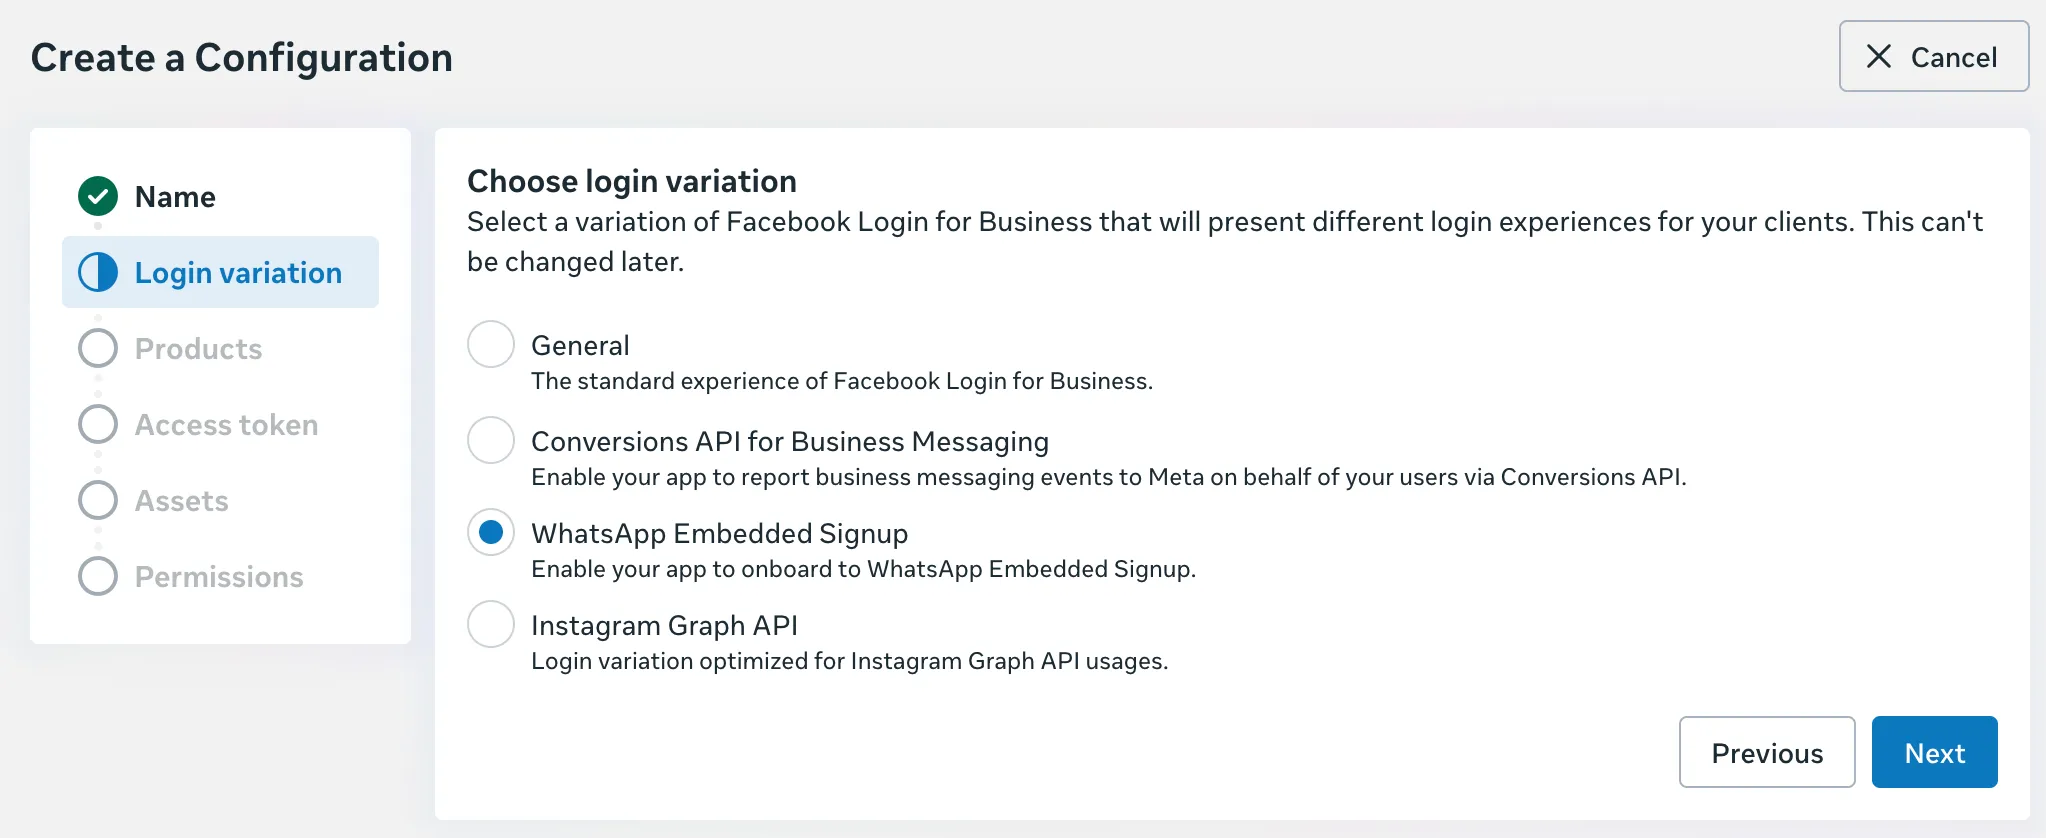Click the empty circle icon beside Products
The width and height of the screenshot is (2046, 838).
(x=98, y=348)
